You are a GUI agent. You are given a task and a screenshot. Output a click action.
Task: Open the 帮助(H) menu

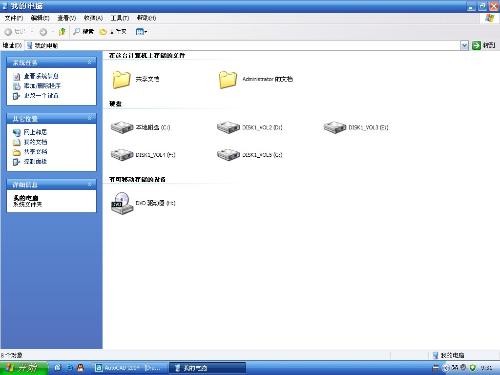(x=146, y=18)
